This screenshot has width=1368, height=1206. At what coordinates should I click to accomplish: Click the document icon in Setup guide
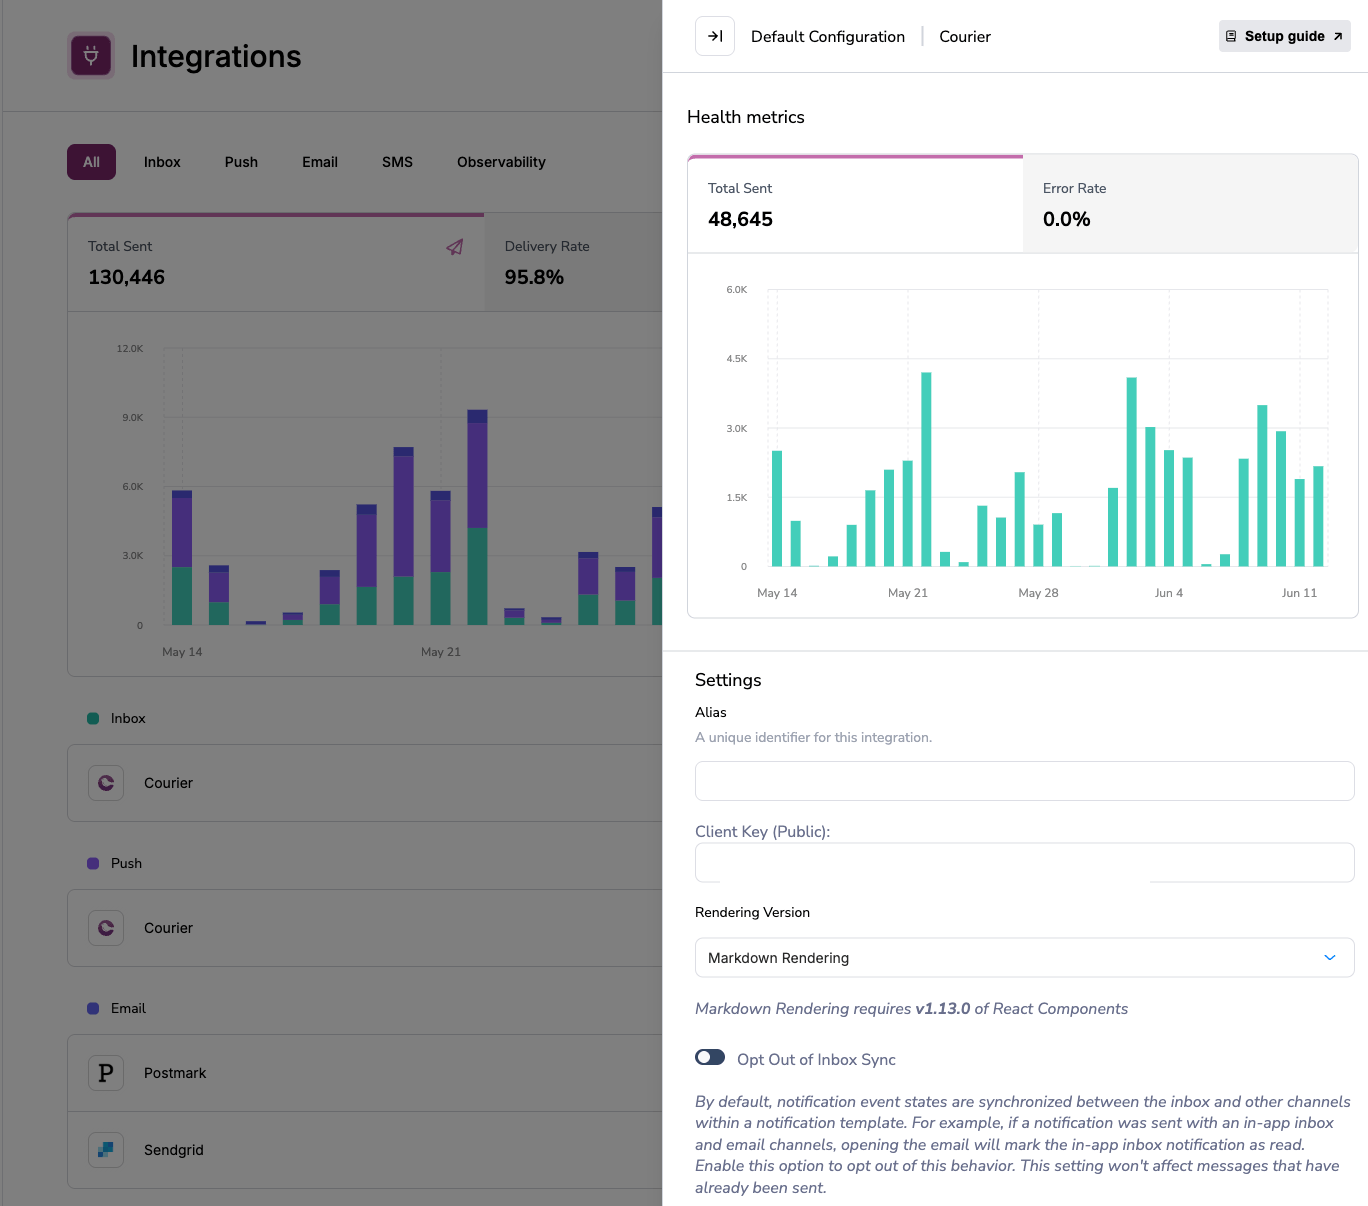pyautogui.click(x=1231, y=37)
